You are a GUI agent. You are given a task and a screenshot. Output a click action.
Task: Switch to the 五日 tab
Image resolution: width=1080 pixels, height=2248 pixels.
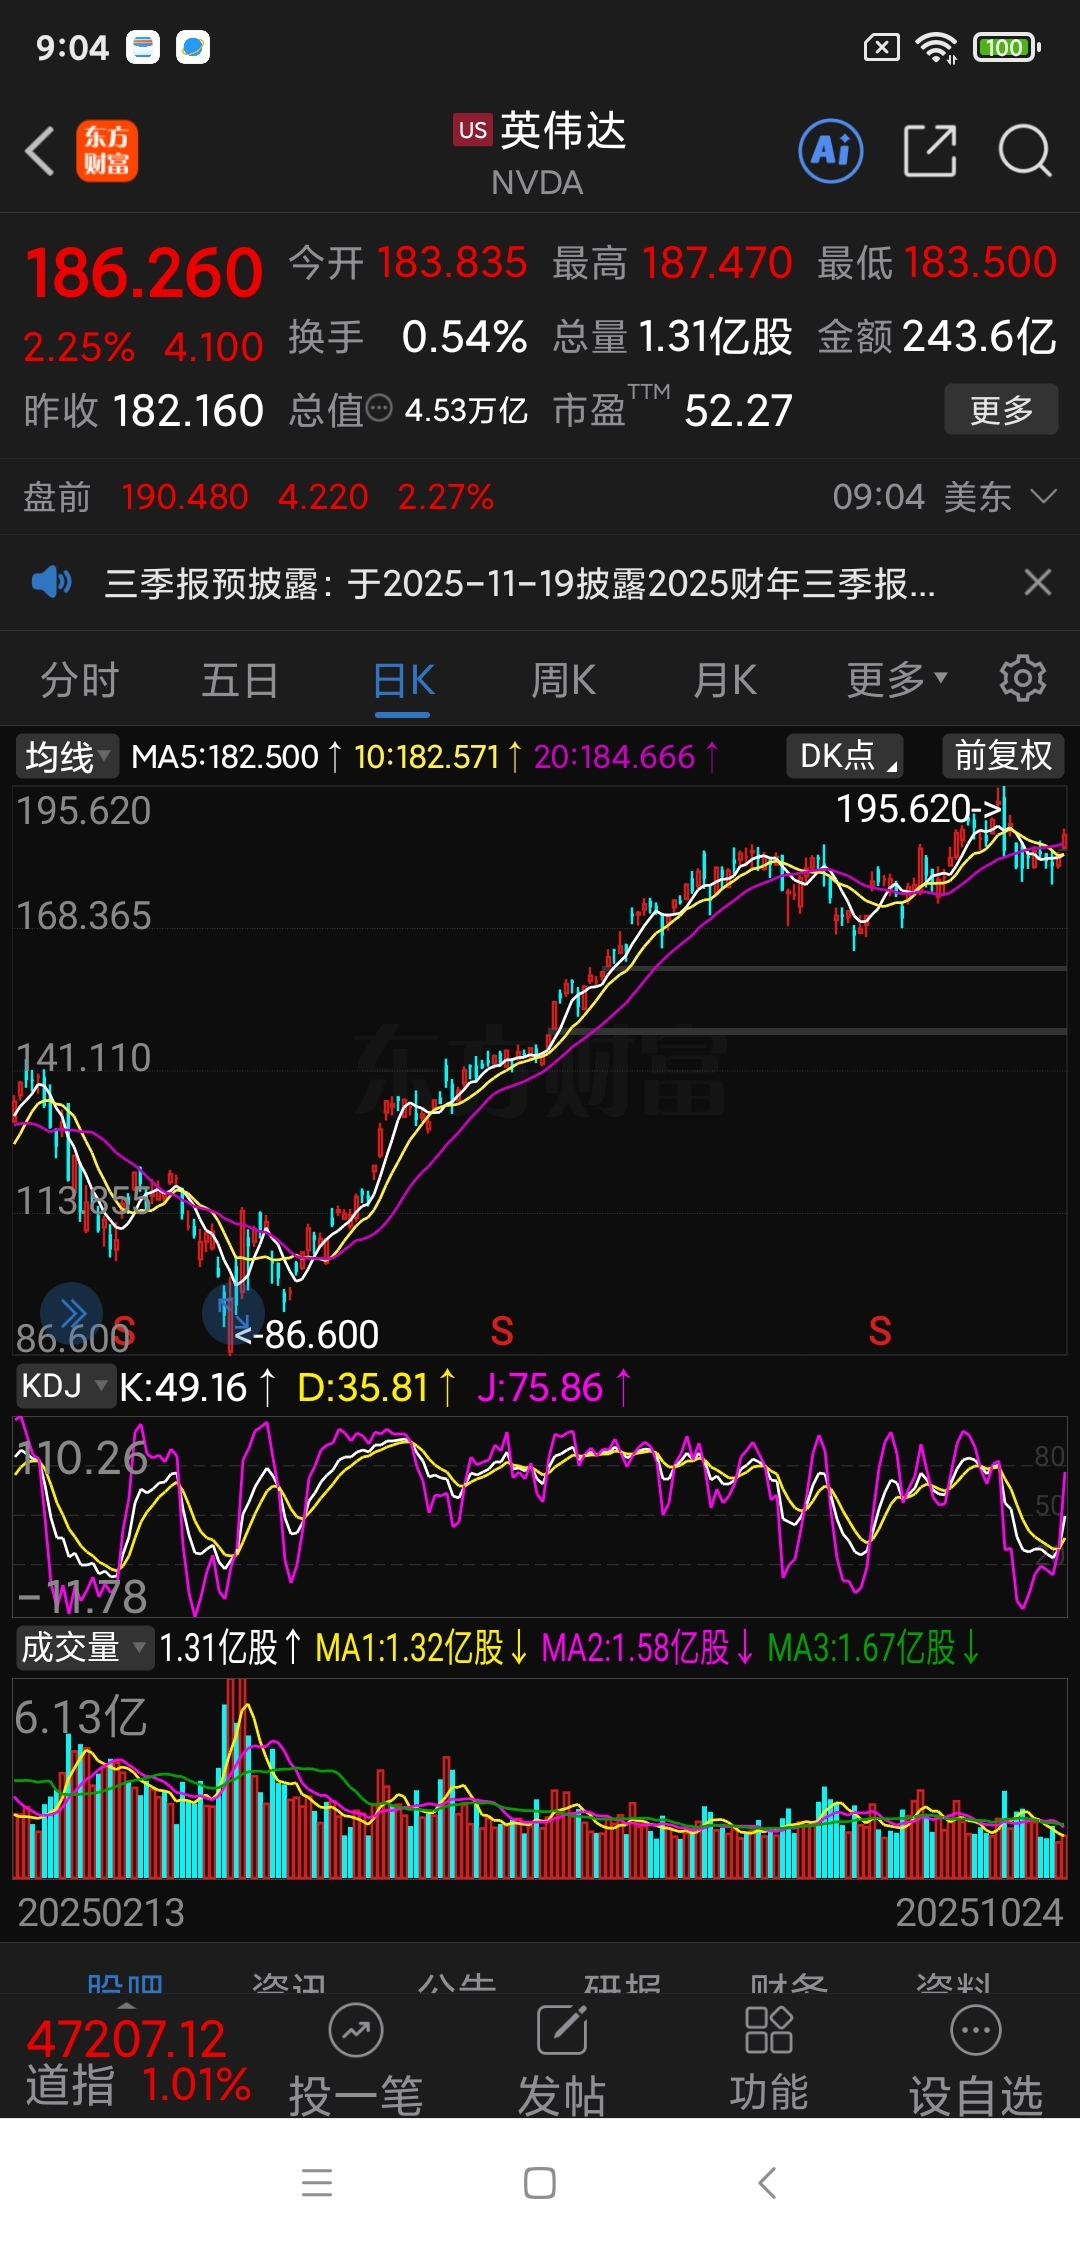pyautogui.click(x=240, y=680)
